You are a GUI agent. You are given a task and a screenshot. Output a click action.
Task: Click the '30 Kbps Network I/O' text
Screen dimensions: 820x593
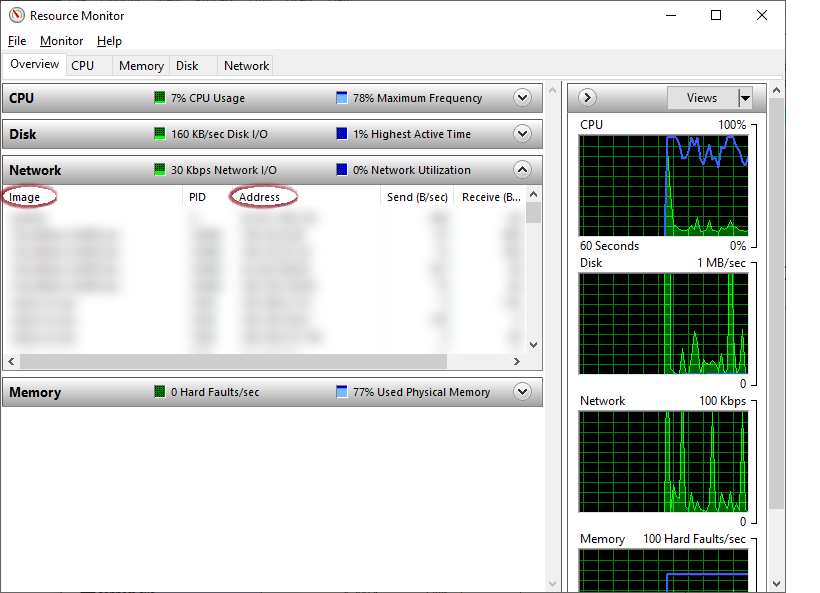pyautogui.click(x=224, y=170)
